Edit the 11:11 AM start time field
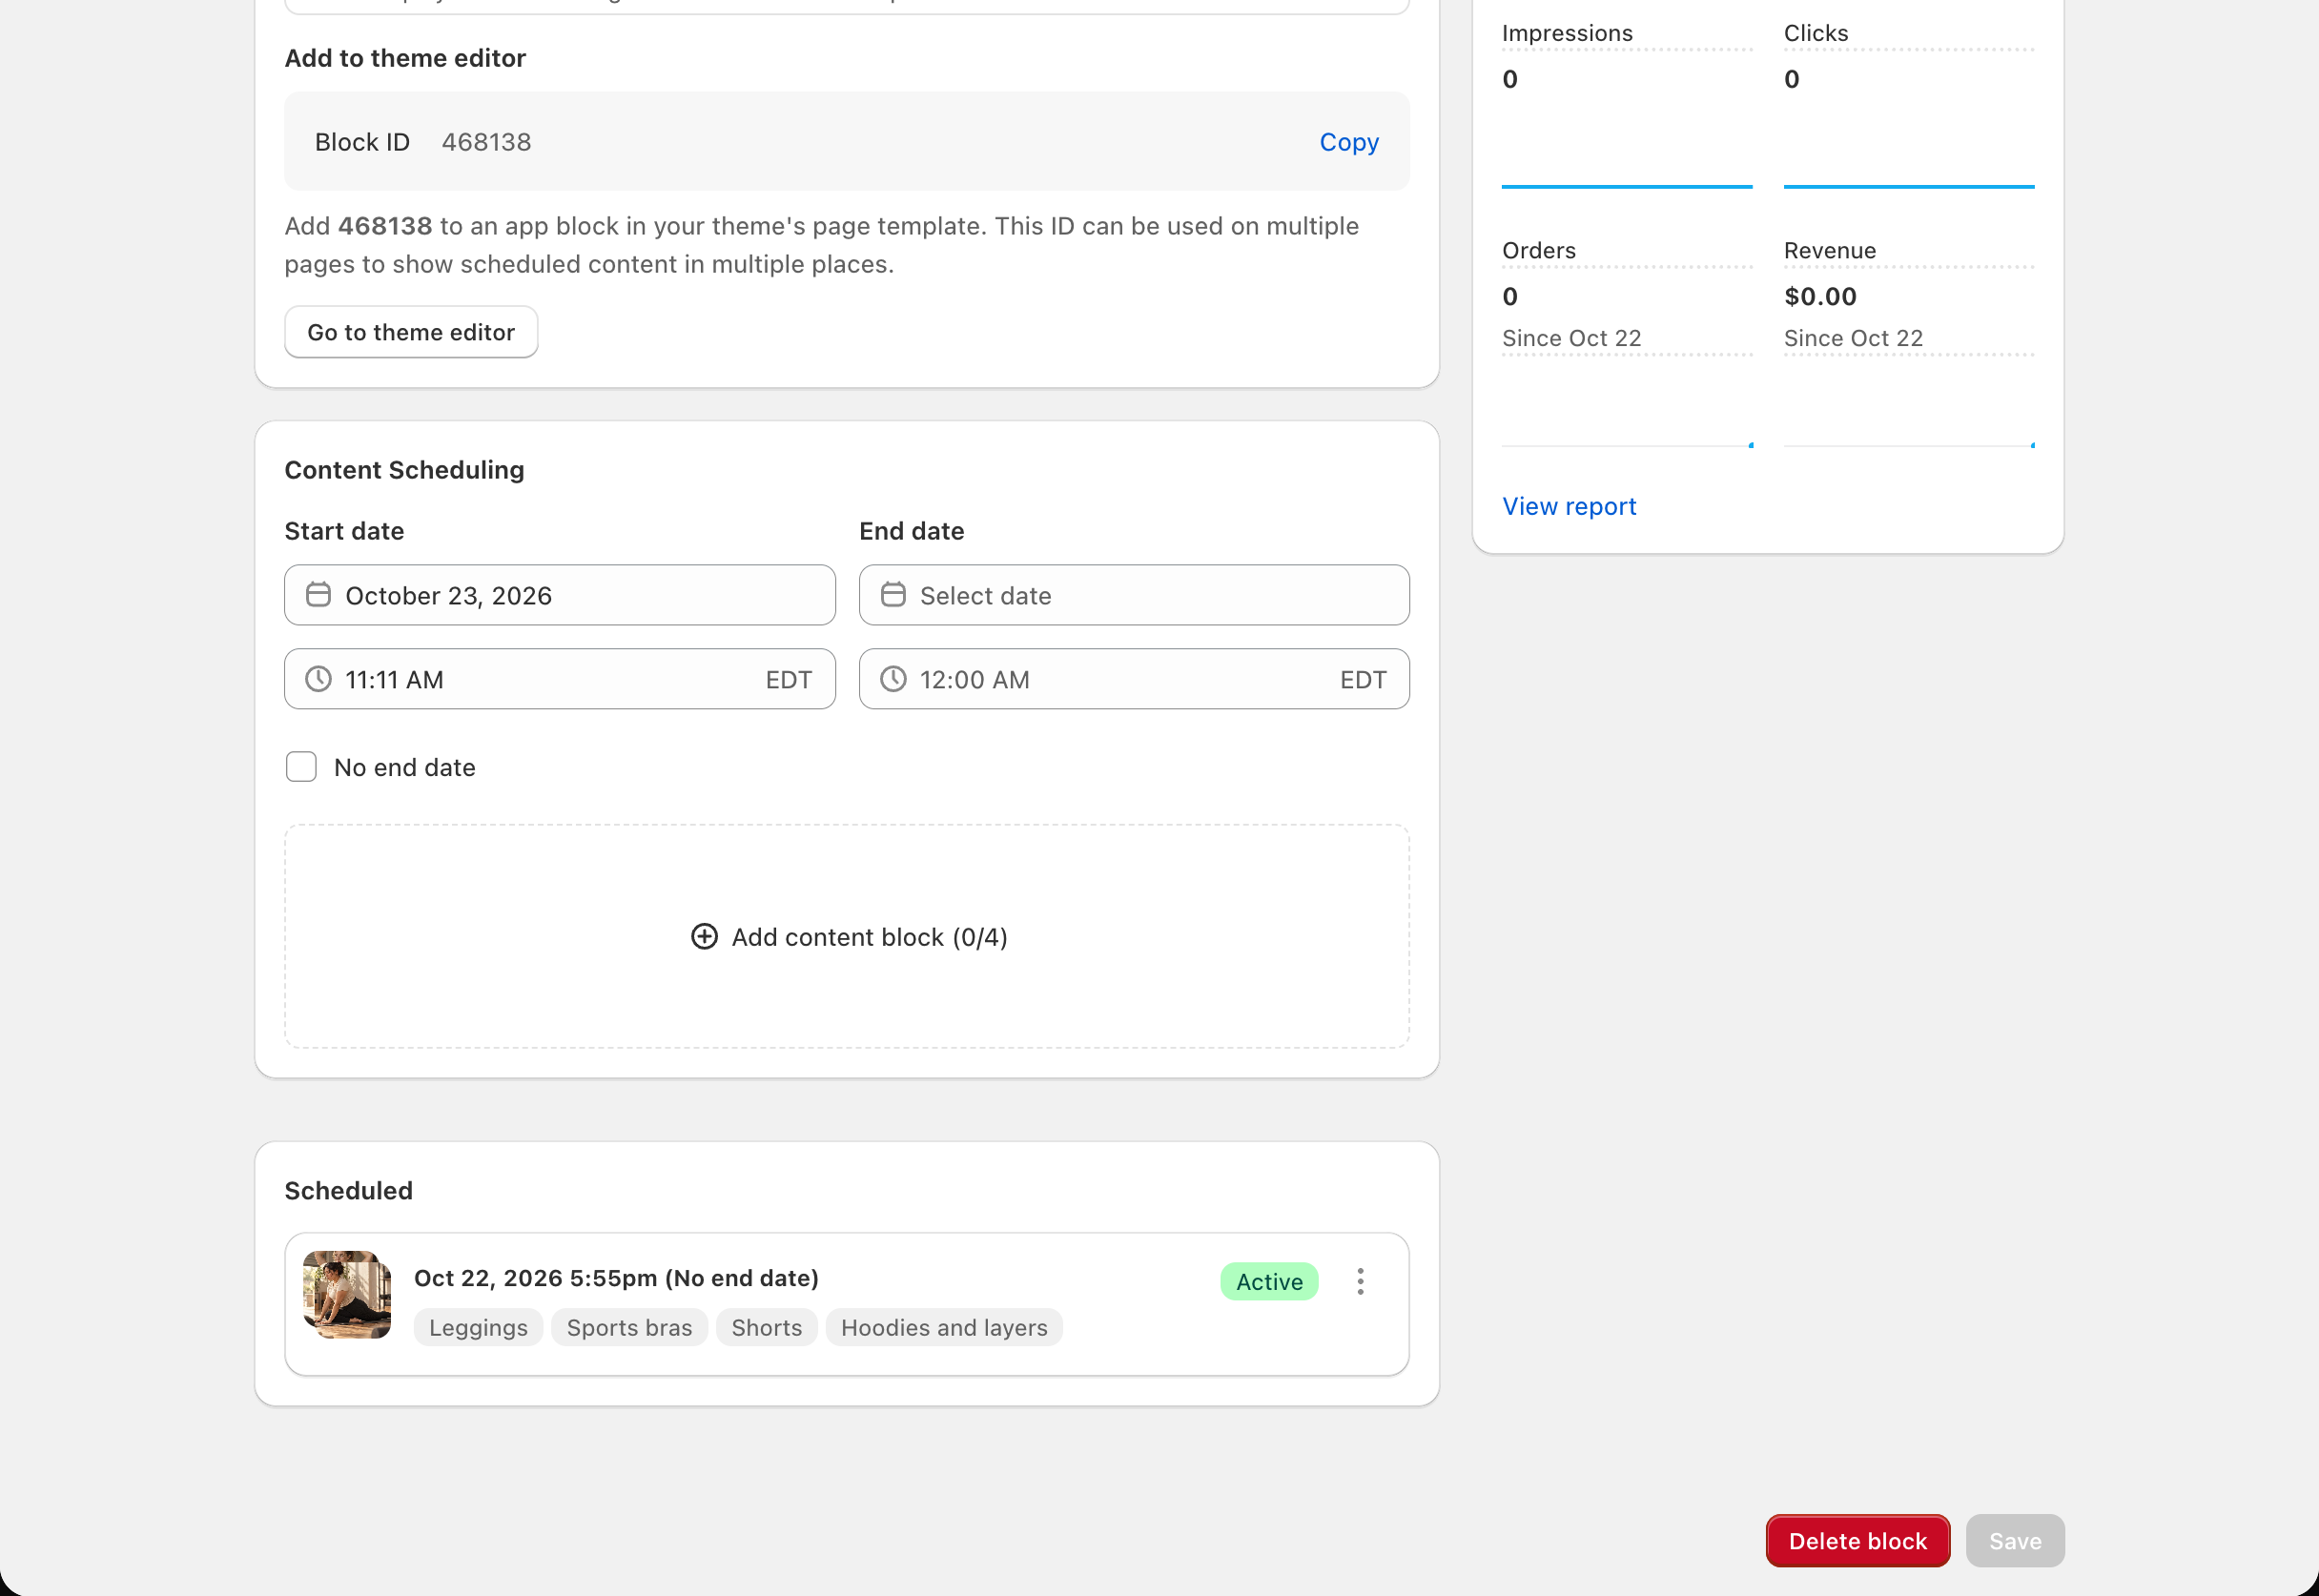 click(560, 679)
